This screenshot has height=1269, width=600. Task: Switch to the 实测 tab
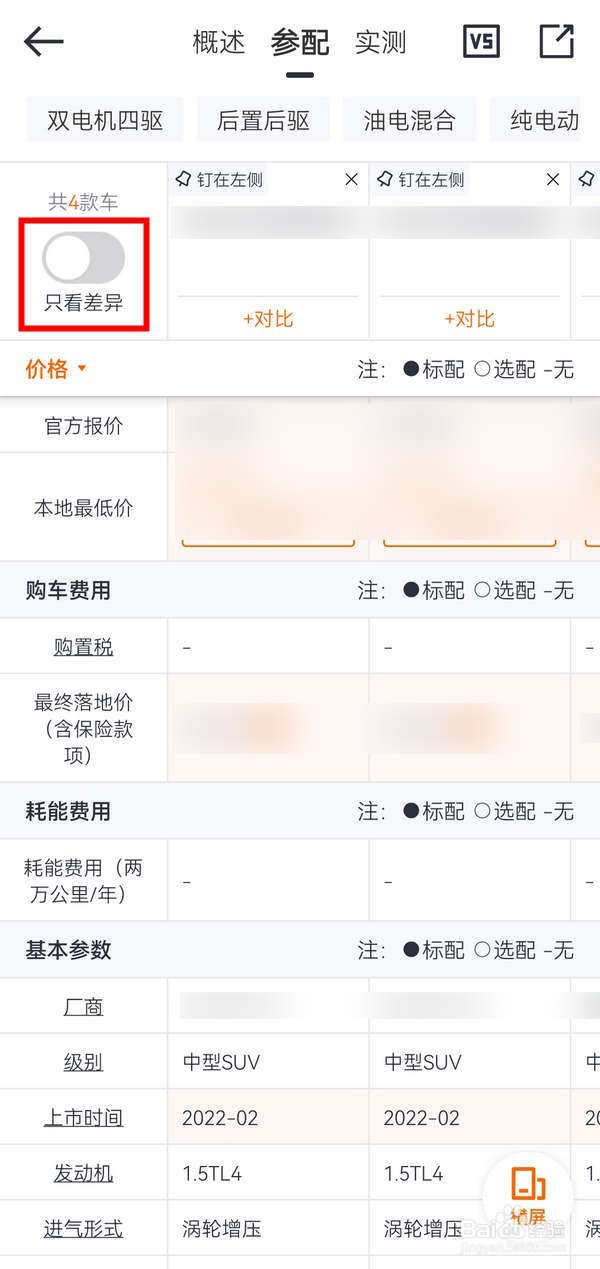[x=381, y=42]
